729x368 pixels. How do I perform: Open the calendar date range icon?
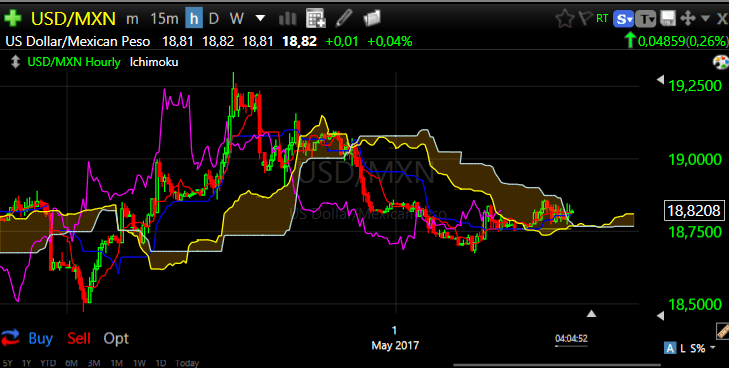(x=315, y=19)
